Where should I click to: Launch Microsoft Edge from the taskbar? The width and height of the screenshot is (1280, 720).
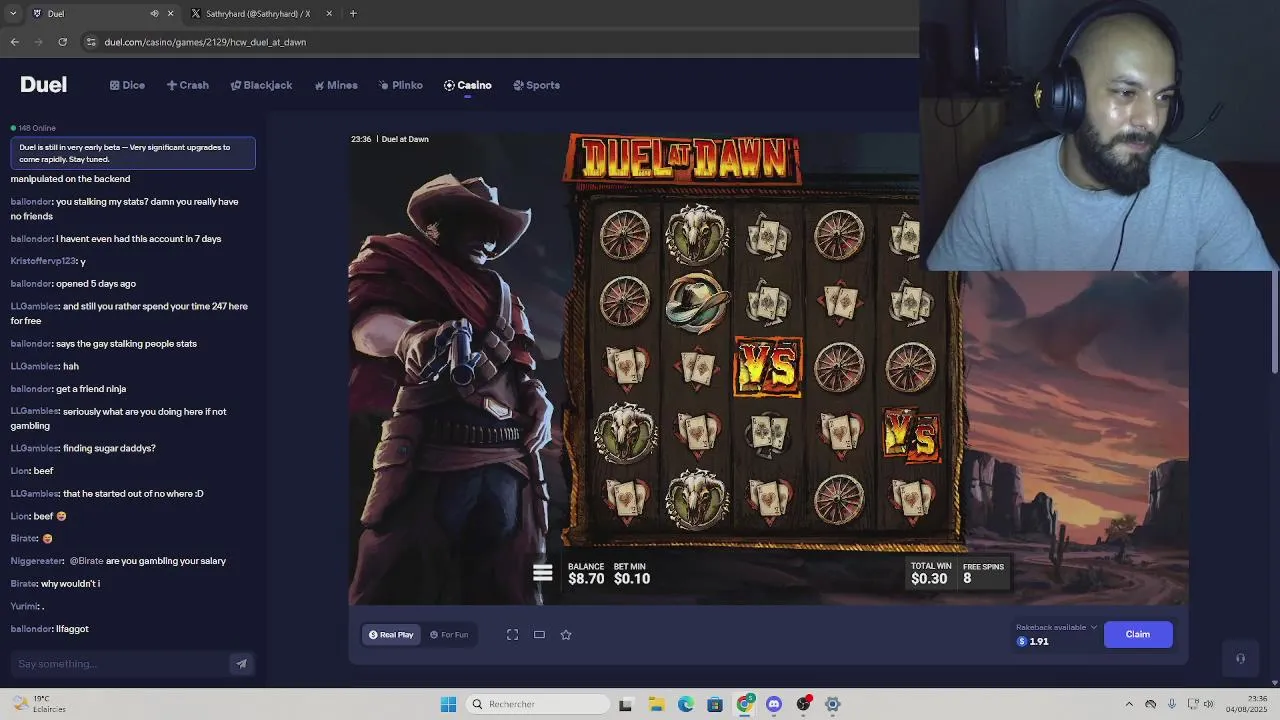[686, 704]
